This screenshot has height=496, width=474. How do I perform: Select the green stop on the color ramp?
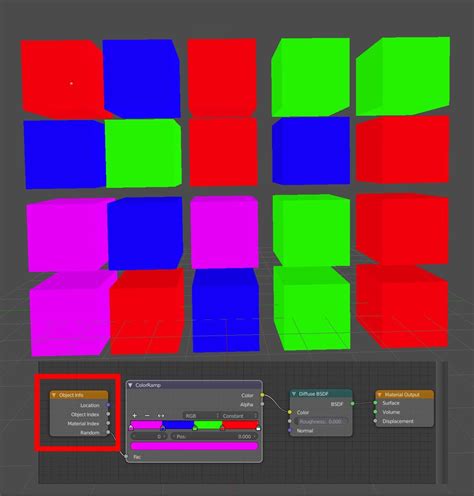pyautogui.click(x=195, y=428)
